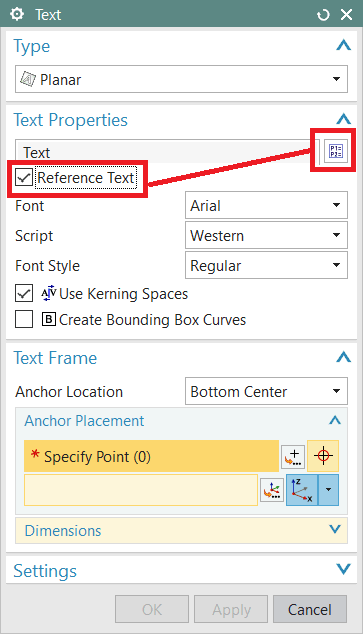Image resolution: width=363 pixels, height=634 pixels.
Task: Click the empty orientation selection field
Action: (141, 490)
